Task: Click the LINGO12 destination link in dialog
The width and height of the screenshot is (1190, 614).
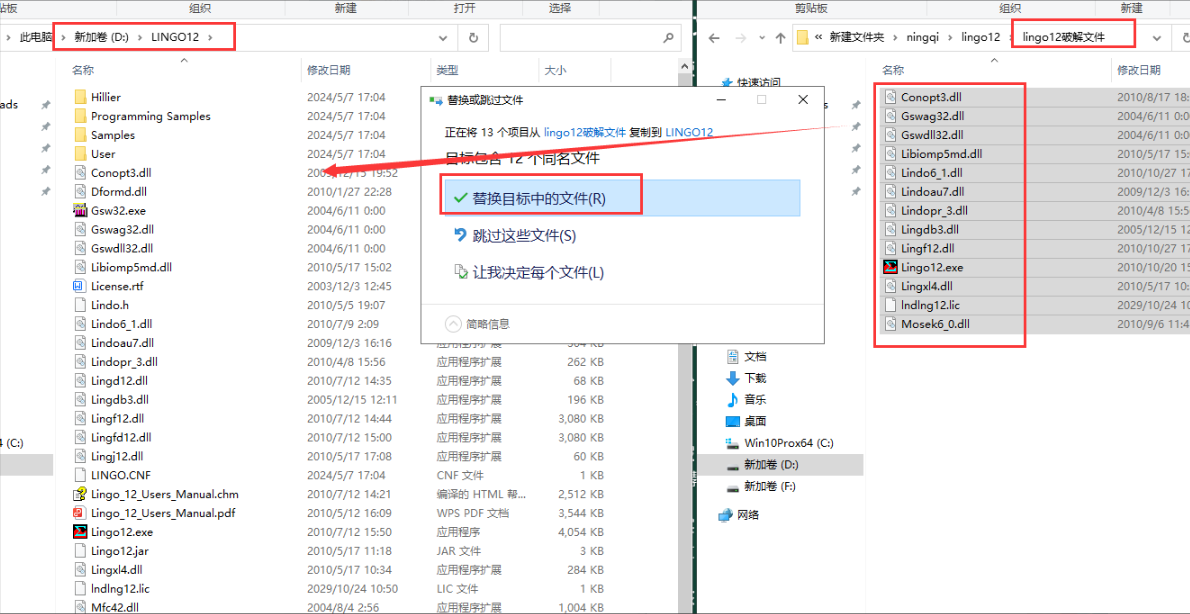Action: [689, 132]
